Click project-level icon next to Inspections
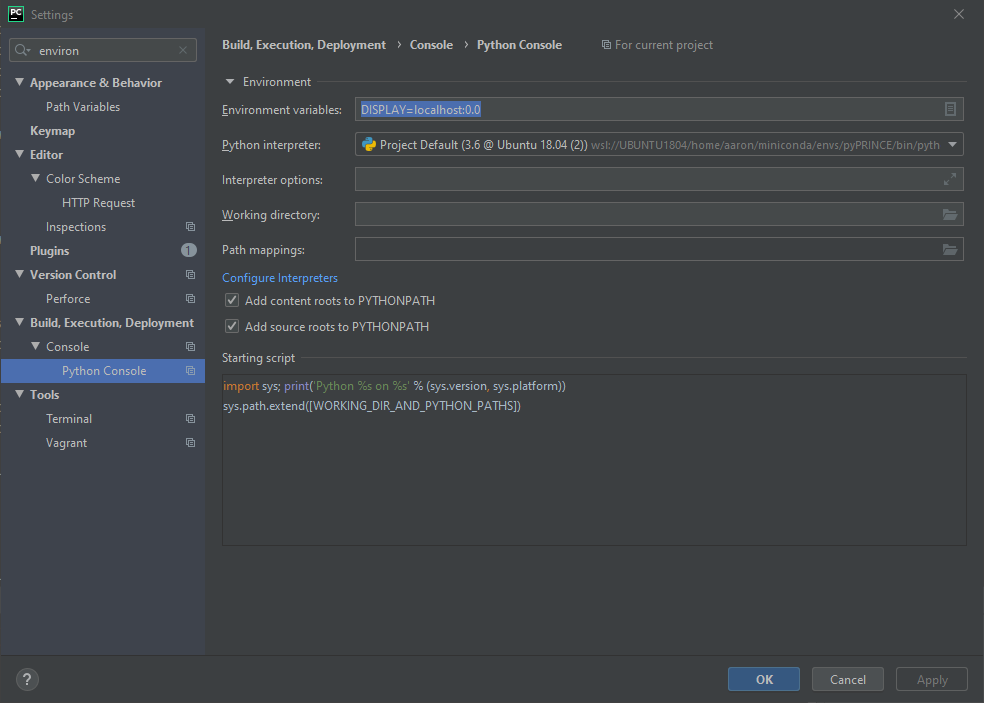This screenshot has height=703, width=984. click(190, 227)
